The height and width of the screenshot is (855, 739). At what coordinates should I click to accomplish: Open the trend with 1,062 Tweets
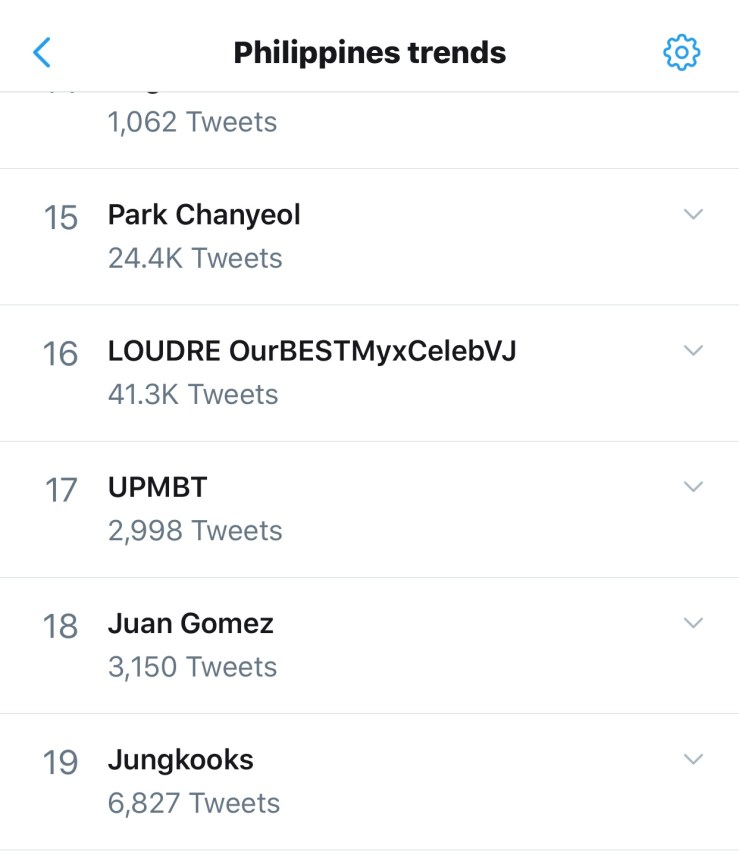pyautogui.click(x=193, y=123)
